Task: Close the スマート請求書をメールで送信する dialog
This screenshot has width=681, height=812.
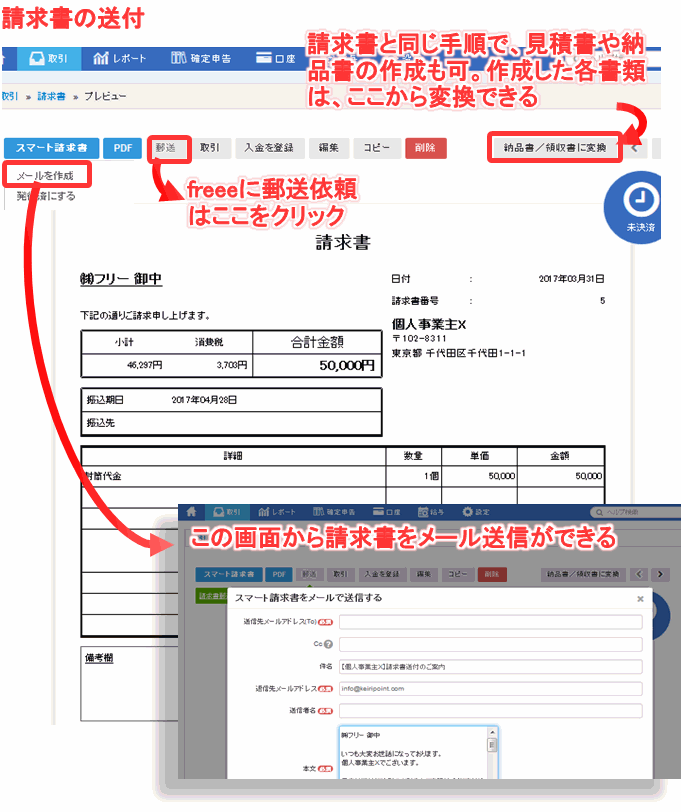Action: click(640, 599)
